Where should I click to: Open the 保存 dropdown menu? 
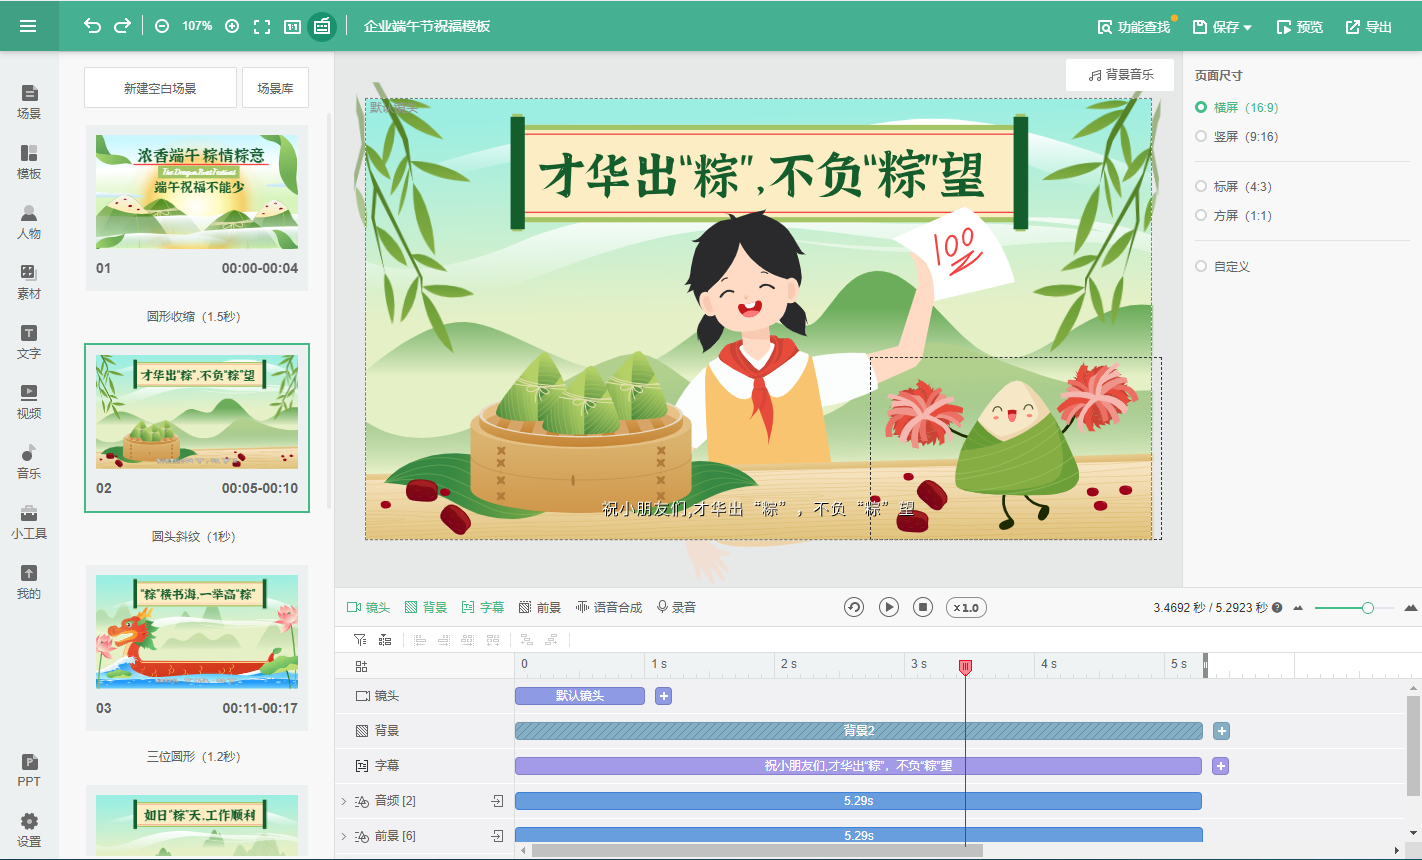tap(1223, 27)
